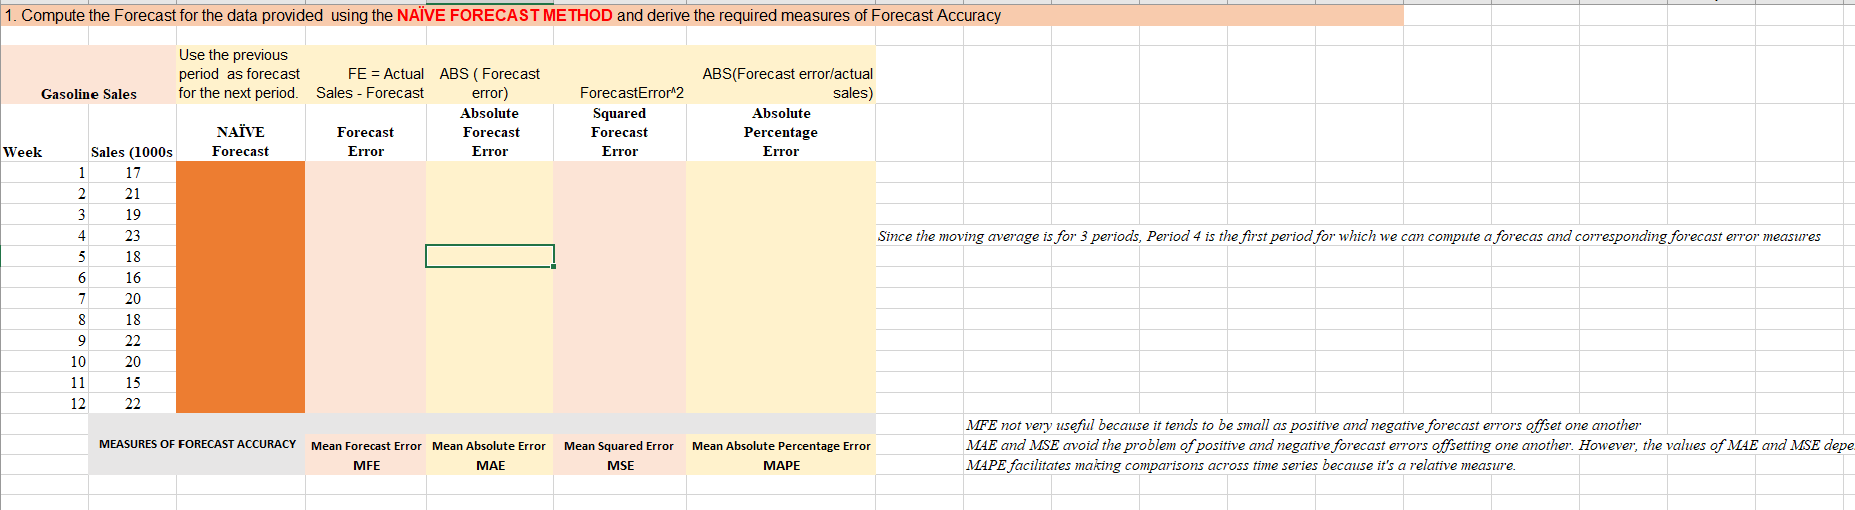Select week 6 sales value 16
Viewport: 1855px width, 510px height.
132,278
